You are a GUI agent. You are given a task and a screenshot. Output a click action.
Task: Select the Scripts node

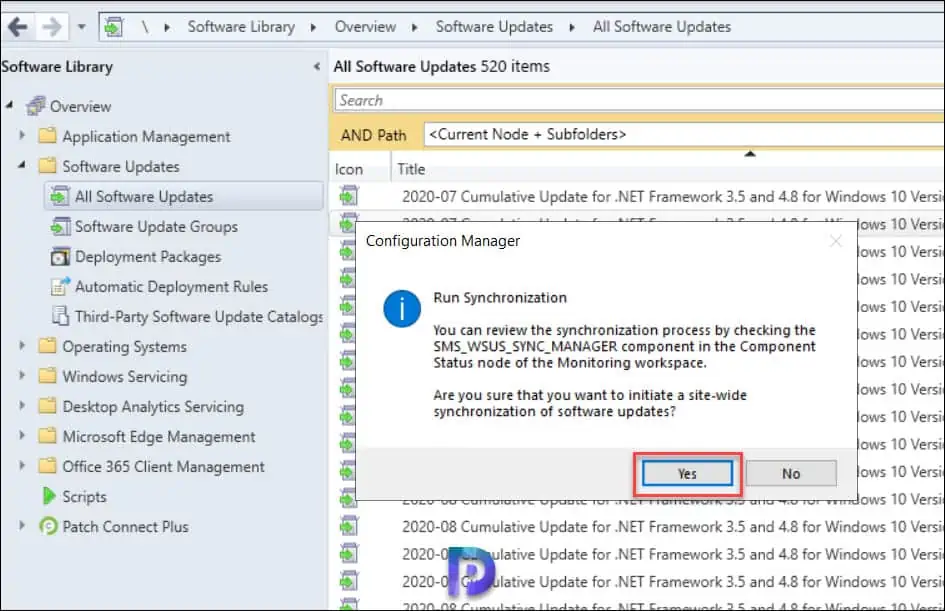(84, 497)
